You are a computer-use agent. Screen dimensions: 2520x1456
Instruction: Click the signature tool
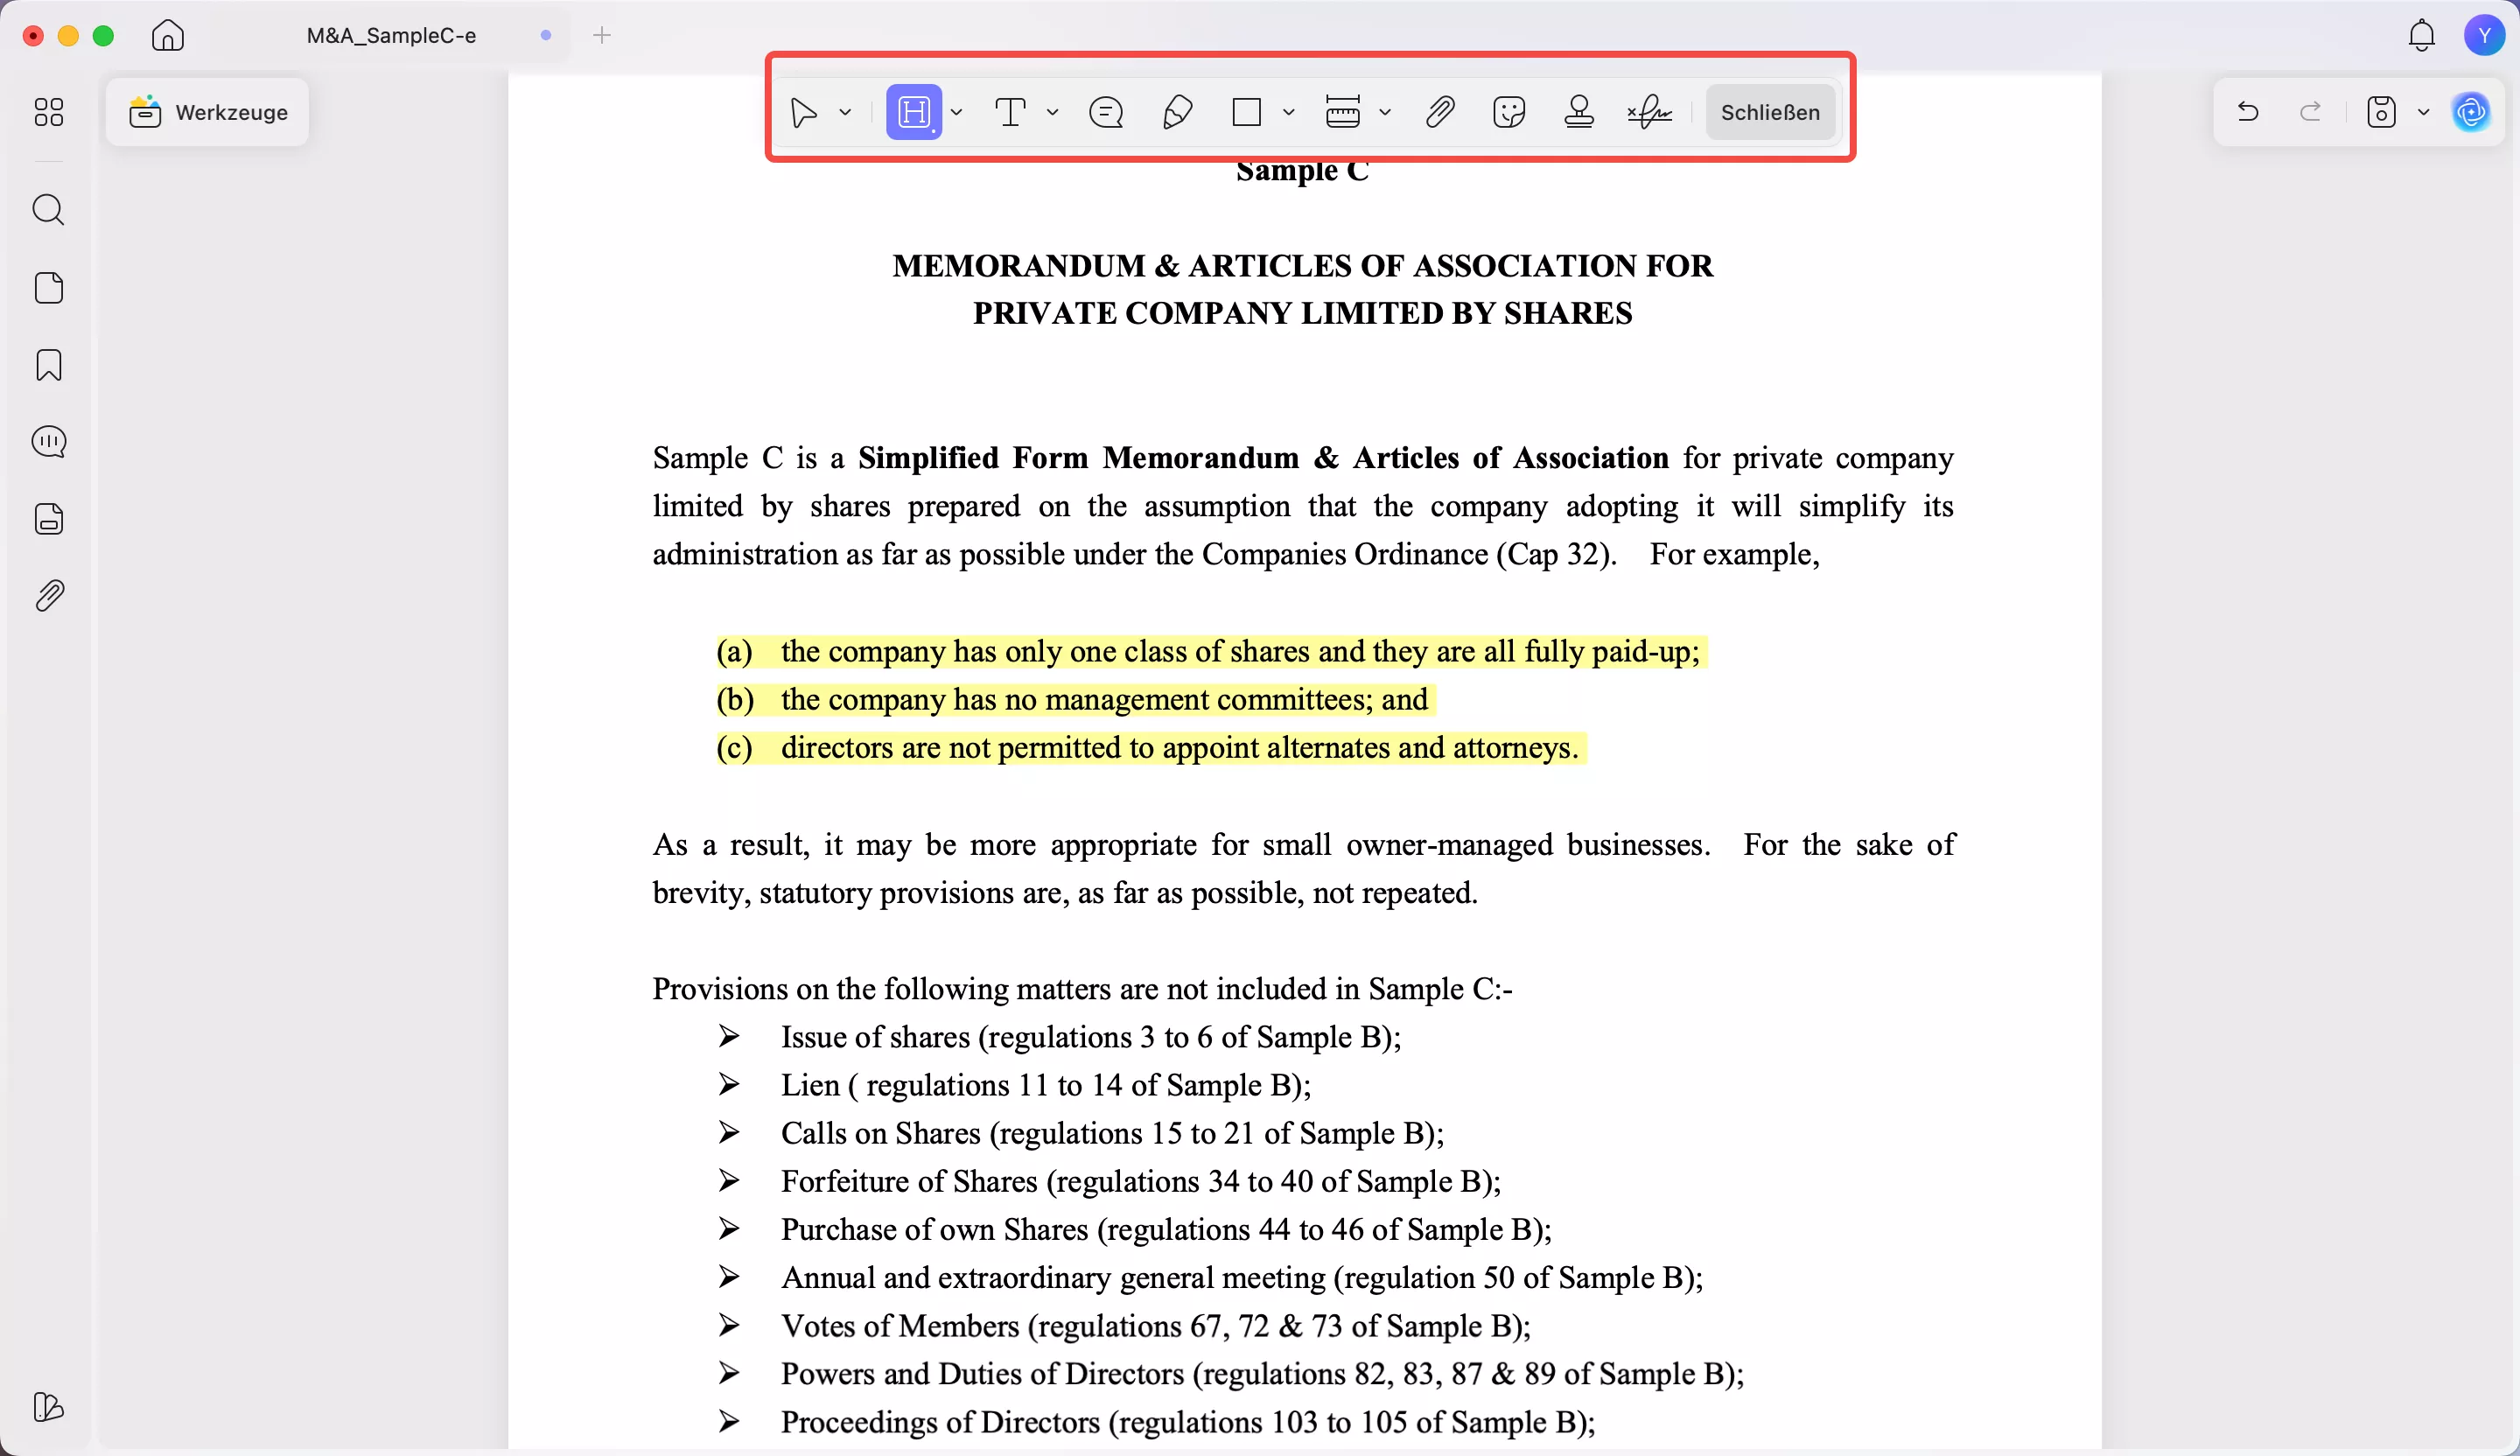click(x=1649, y=112)
